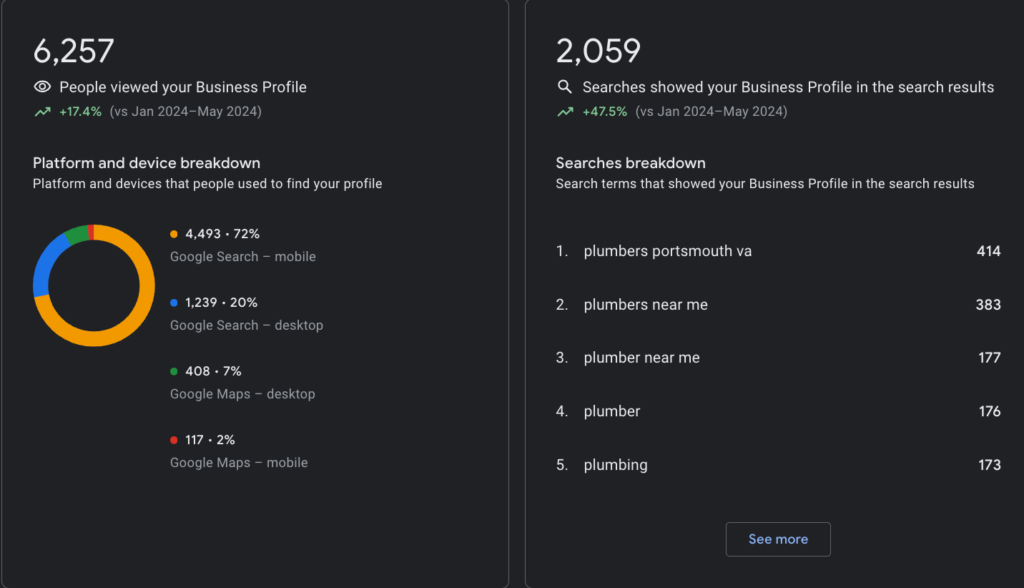Viewport: 1024px width, 588px height.
Task: Click the green trend arrow beside +47.5%
Action: (x=566, y=112)
